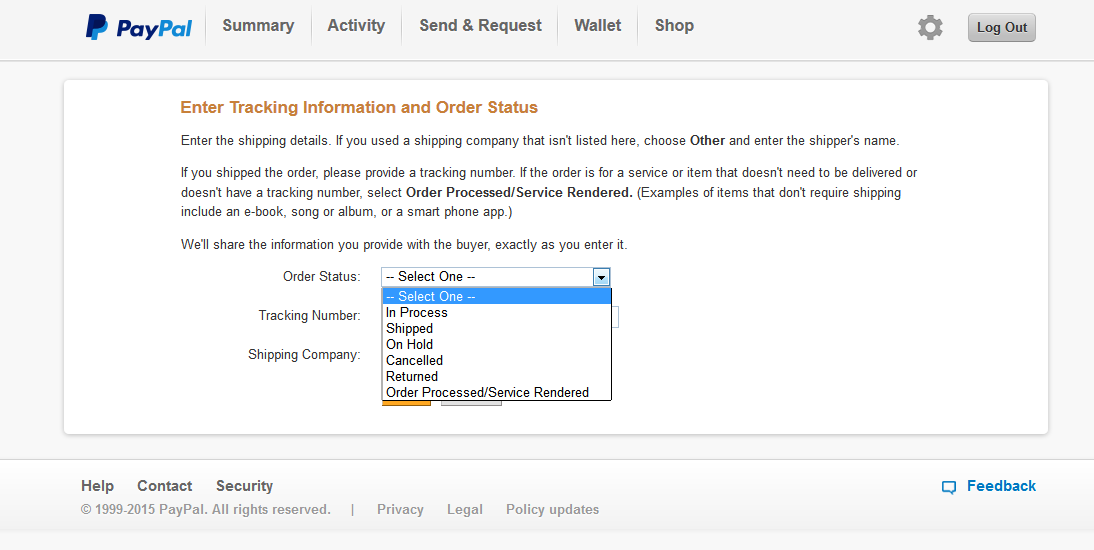Open the Privacy link
The height and width of the screenshot is (550, 1094).
point(400,510)
